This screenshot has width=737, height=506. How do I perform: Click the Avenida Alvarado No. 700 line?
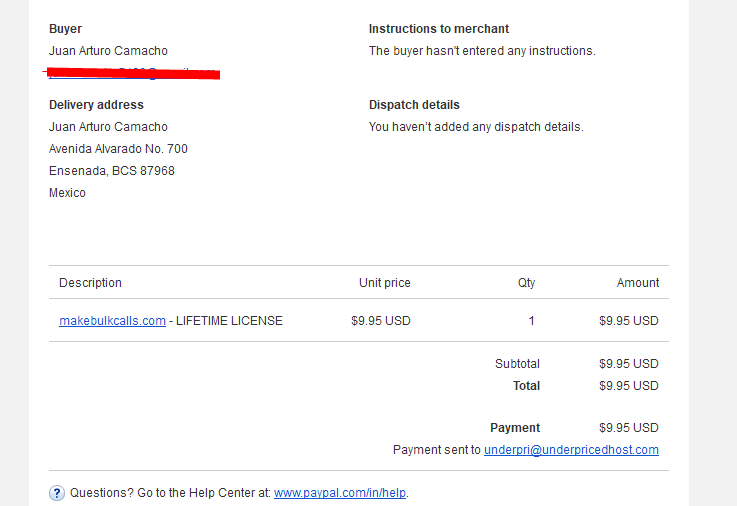pos(118,149)
